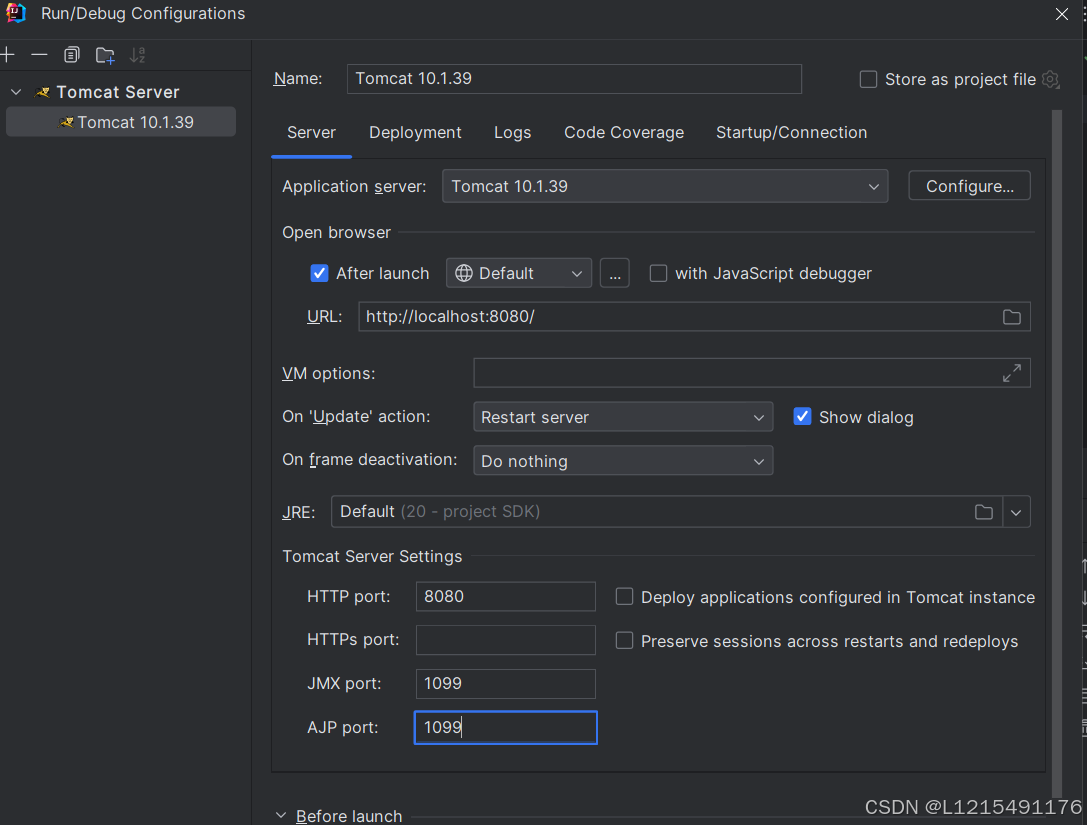Open the Default browser dropdown
The width and height of the screenshot is (1087, 825).
pyautogui.click(x=519, y=273)
